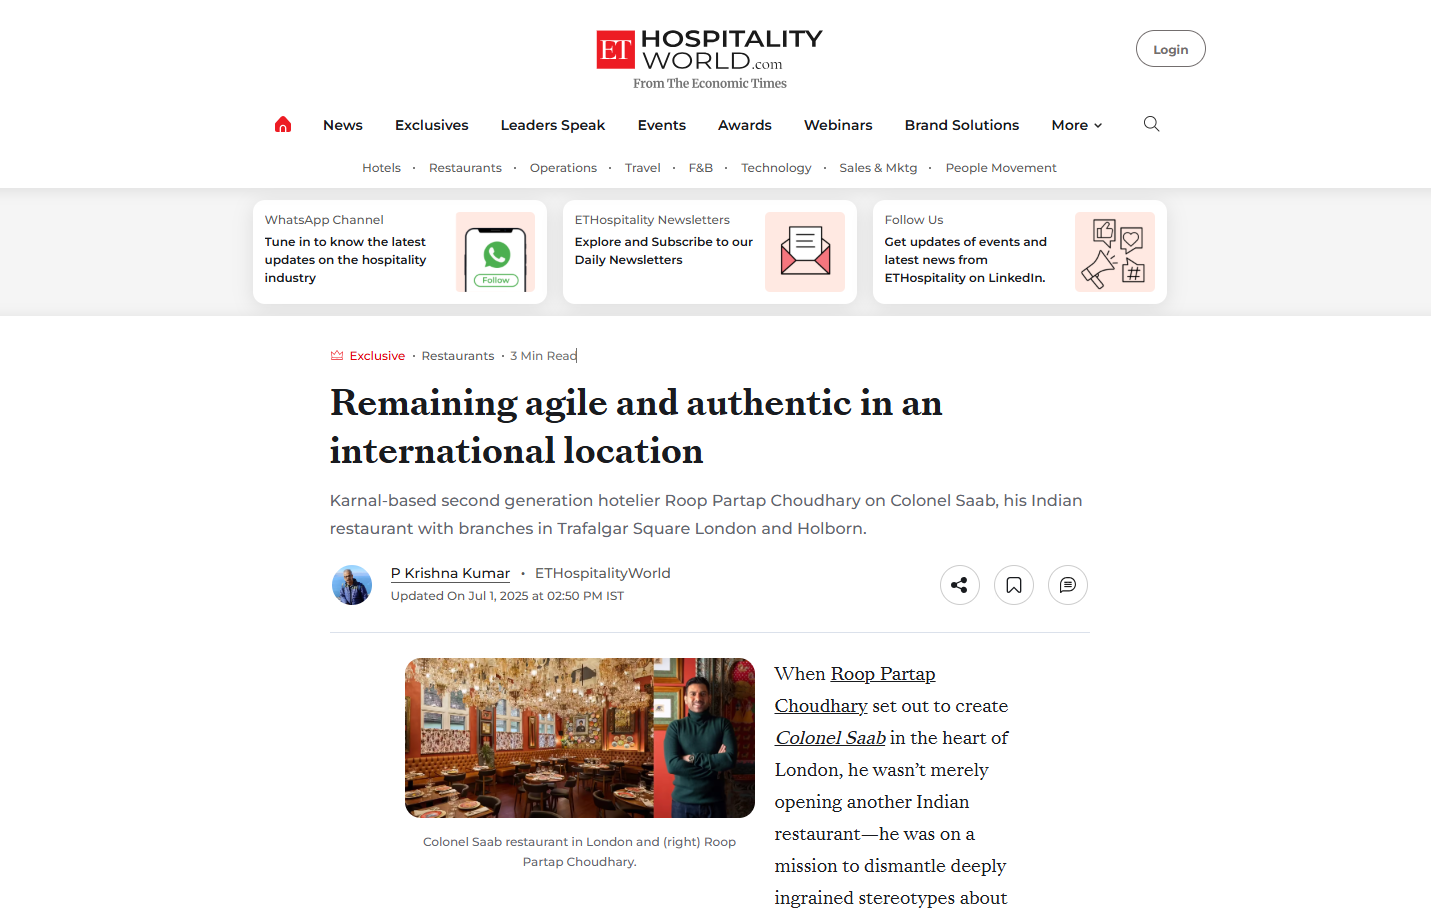Click the photo caption about Colonel Saab
Screen dimensions: 1431x917
pyautogui.click(x=580, y=852)
